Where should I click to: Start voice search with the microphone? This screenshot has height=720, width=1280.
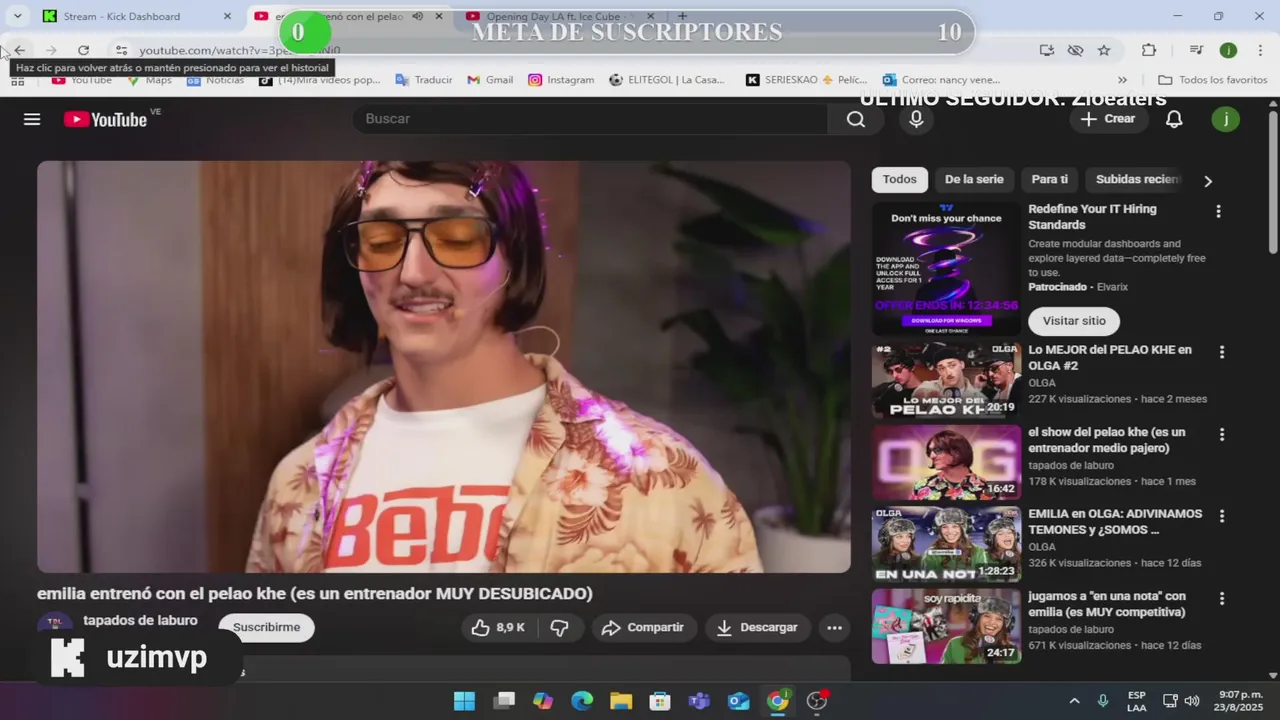[916, 119]
